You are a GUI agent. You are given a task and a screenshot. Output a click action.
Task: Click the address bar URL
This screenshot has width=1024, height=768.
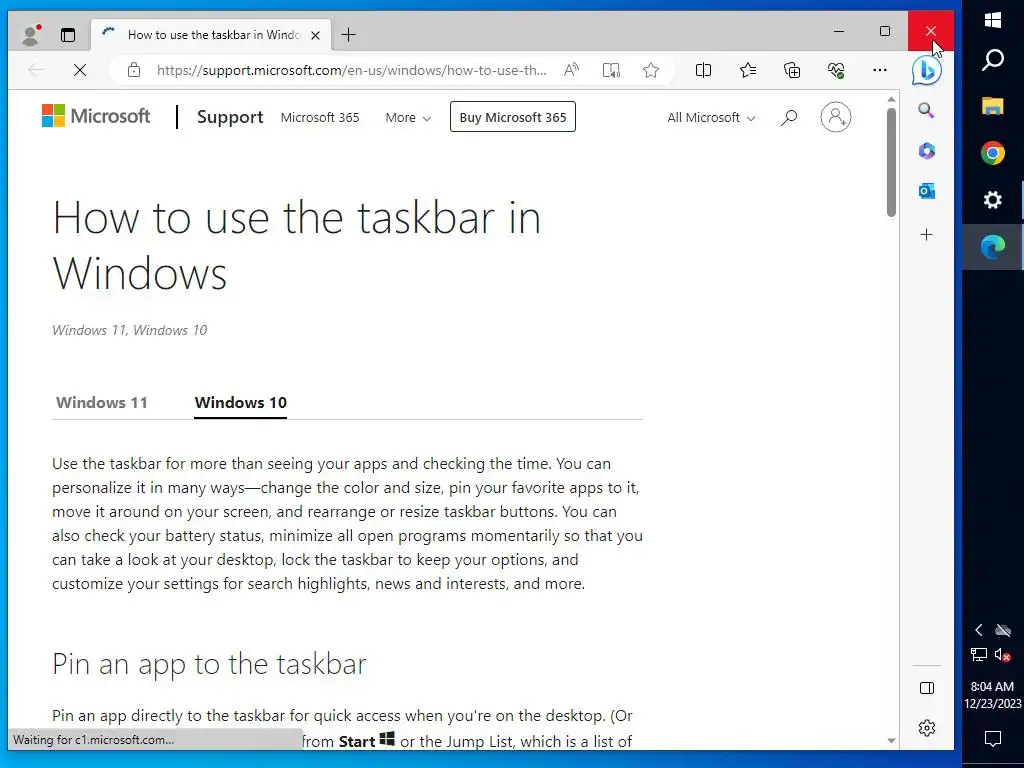[351, 70]
